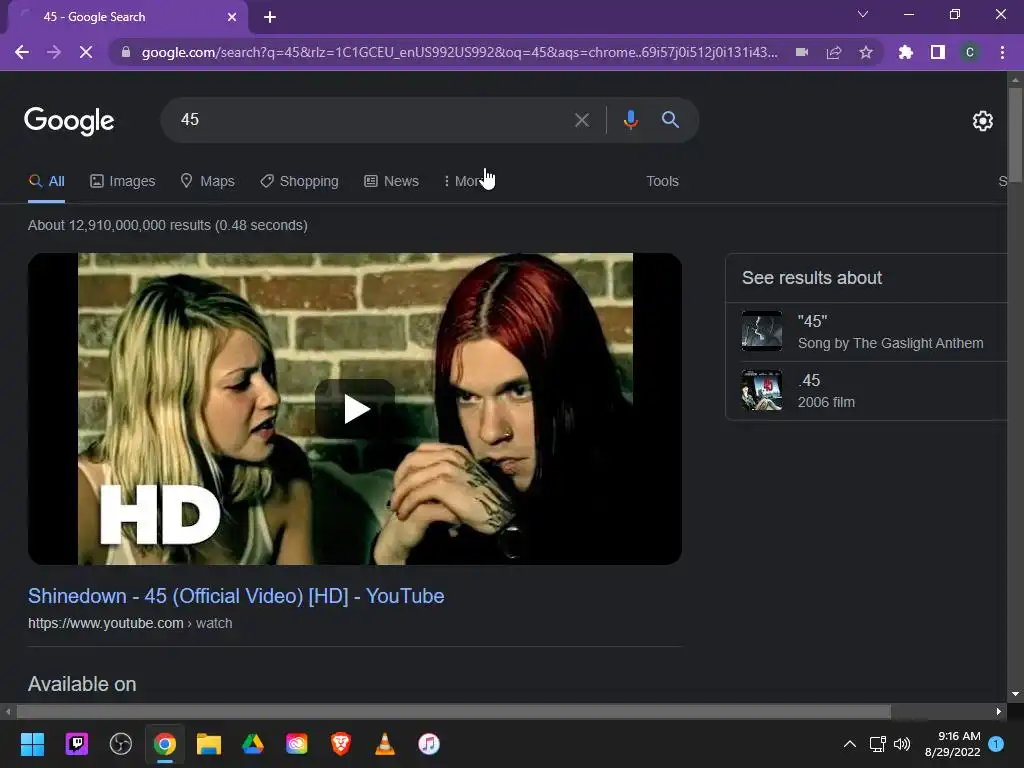Screen dimensions: 1024x768
Task: Click the forward navigation arrow
Action: [x=54, y=52]
